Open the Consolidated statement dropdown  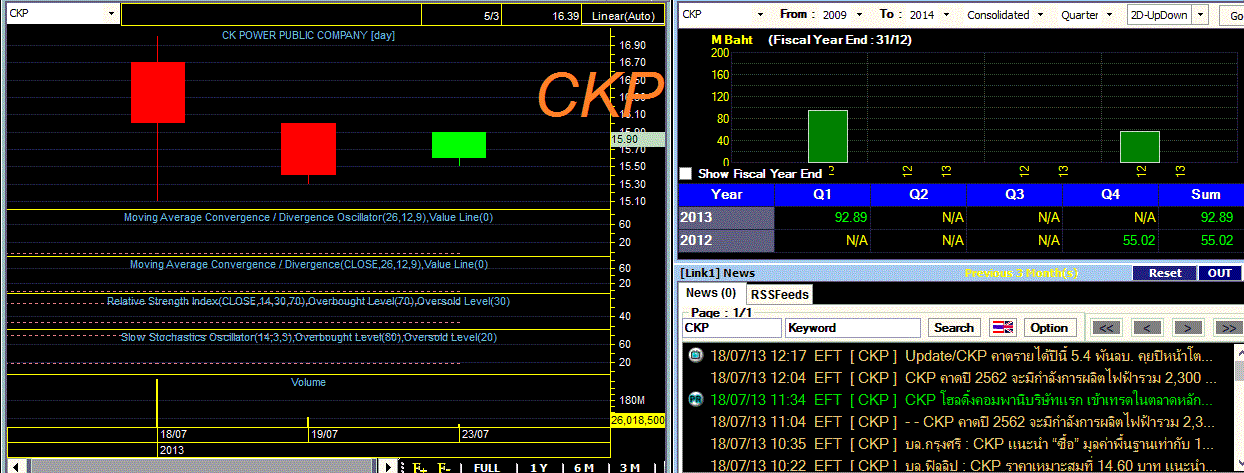(x=1041, y=15)
